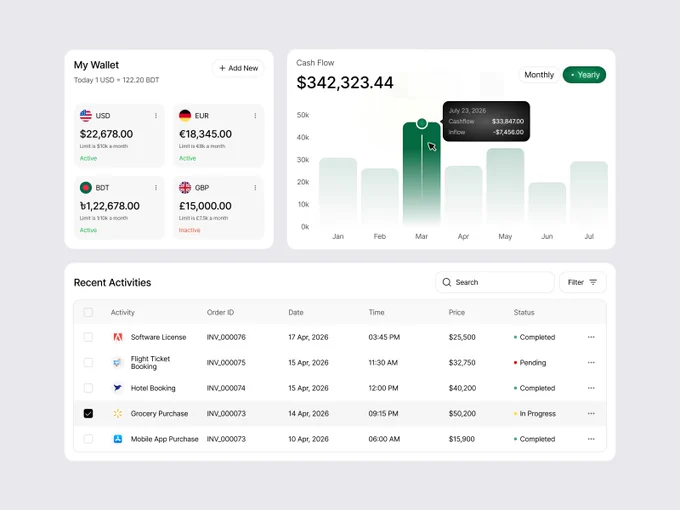Click the €18,345.00 EUR balance
Image resolution: width=680 pixels, height=510 pixels.
[206, 134]
